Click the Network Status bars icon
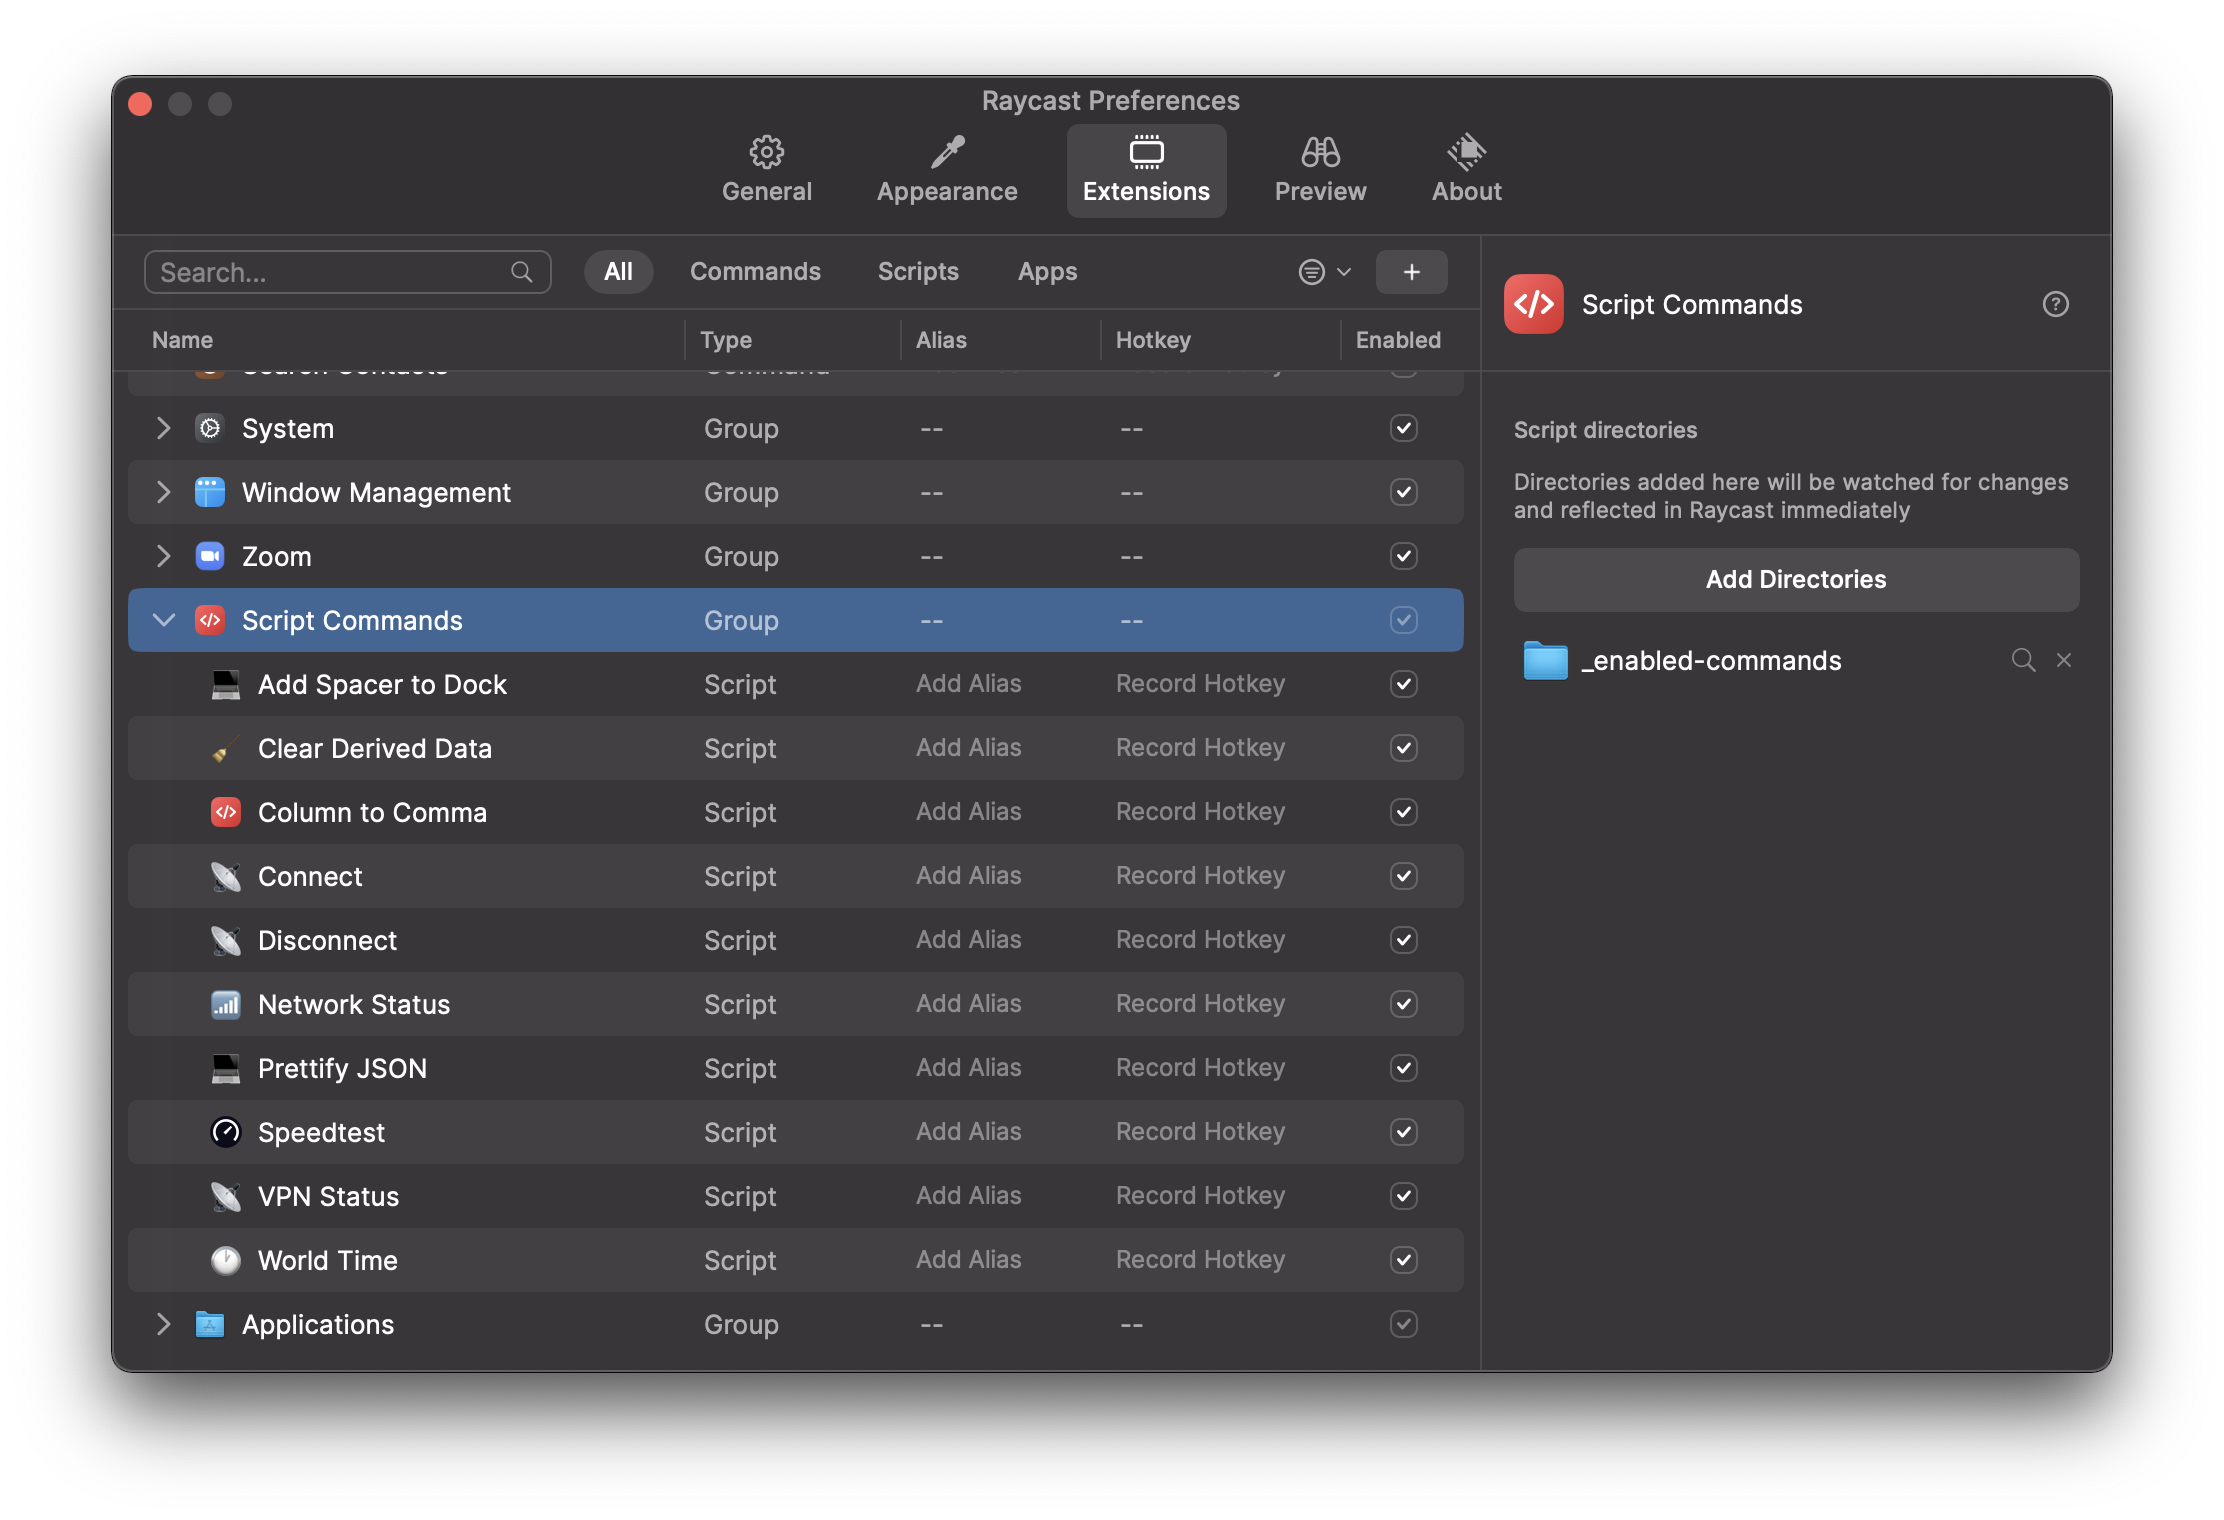The width and height of the screenshot is (2224, 1520). tap(226, 1004)
